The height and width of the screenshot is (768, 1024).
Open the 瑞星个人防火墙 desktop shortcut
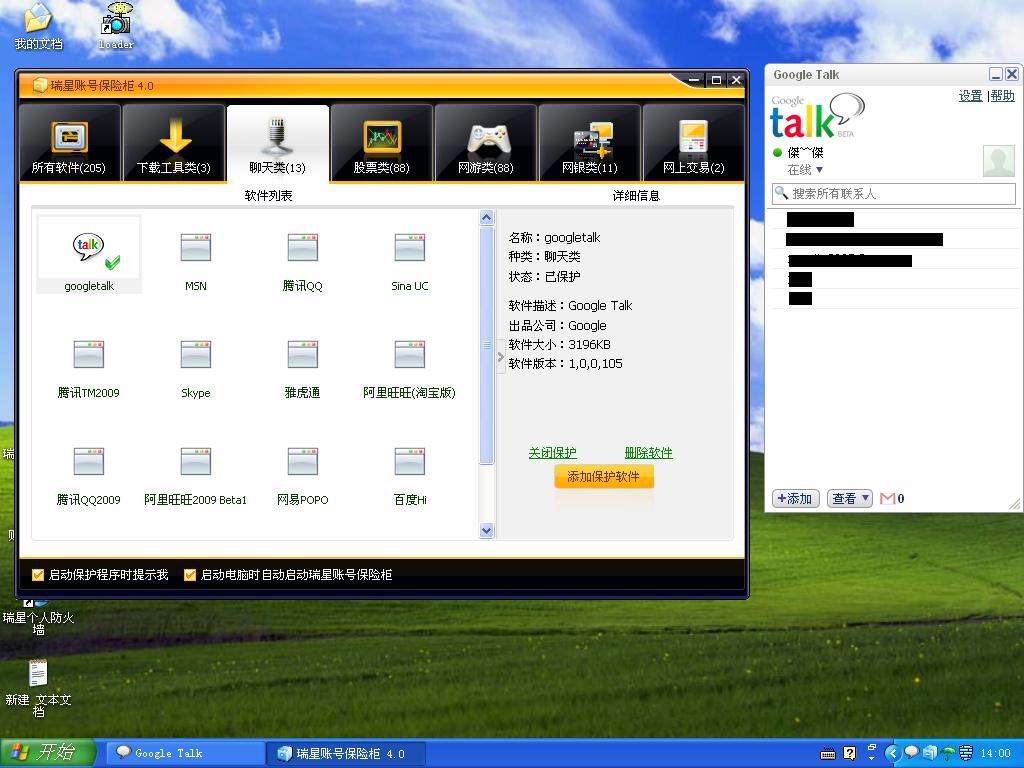click(38, 616)
